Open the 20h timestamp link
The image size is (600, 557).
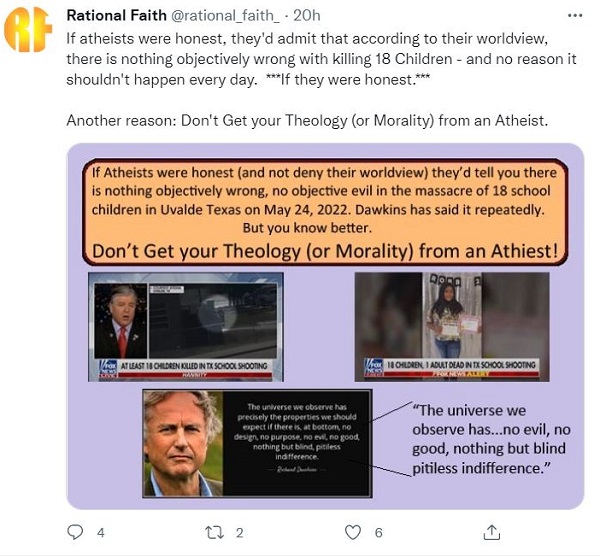307,16
